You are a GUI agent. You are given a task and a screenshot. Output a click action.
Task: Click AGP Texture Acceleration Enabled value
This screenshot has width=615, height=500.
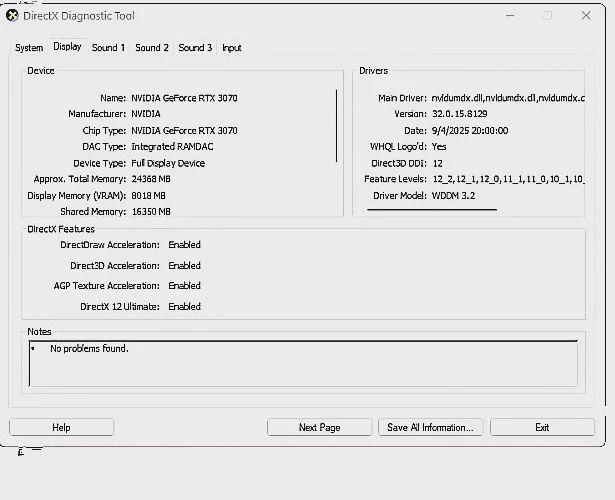coord(184,286)
